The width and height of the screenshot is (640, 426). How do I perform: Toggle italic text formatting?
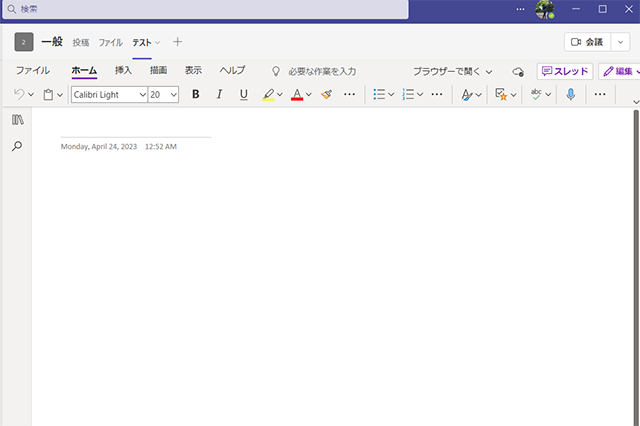(x=219, y=95)
